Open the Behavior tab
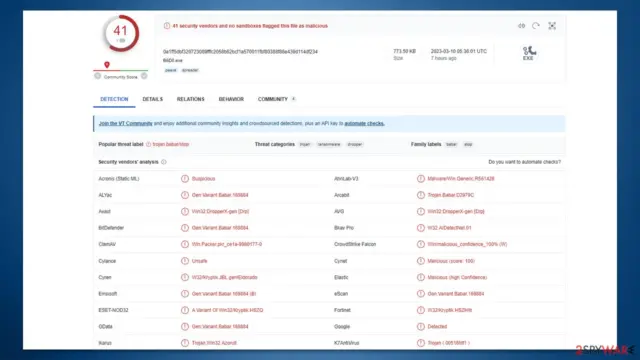 [x=231, y=99]
